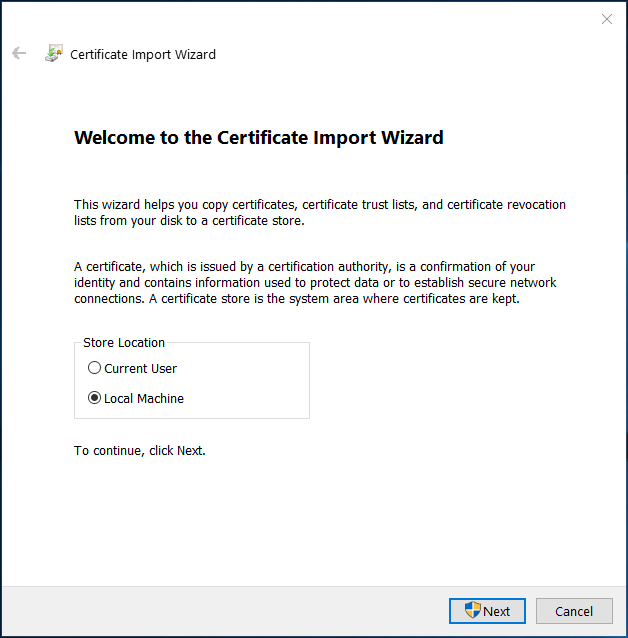Click the 'Certificate Import Wizard' title text

(x=143, y=55)
